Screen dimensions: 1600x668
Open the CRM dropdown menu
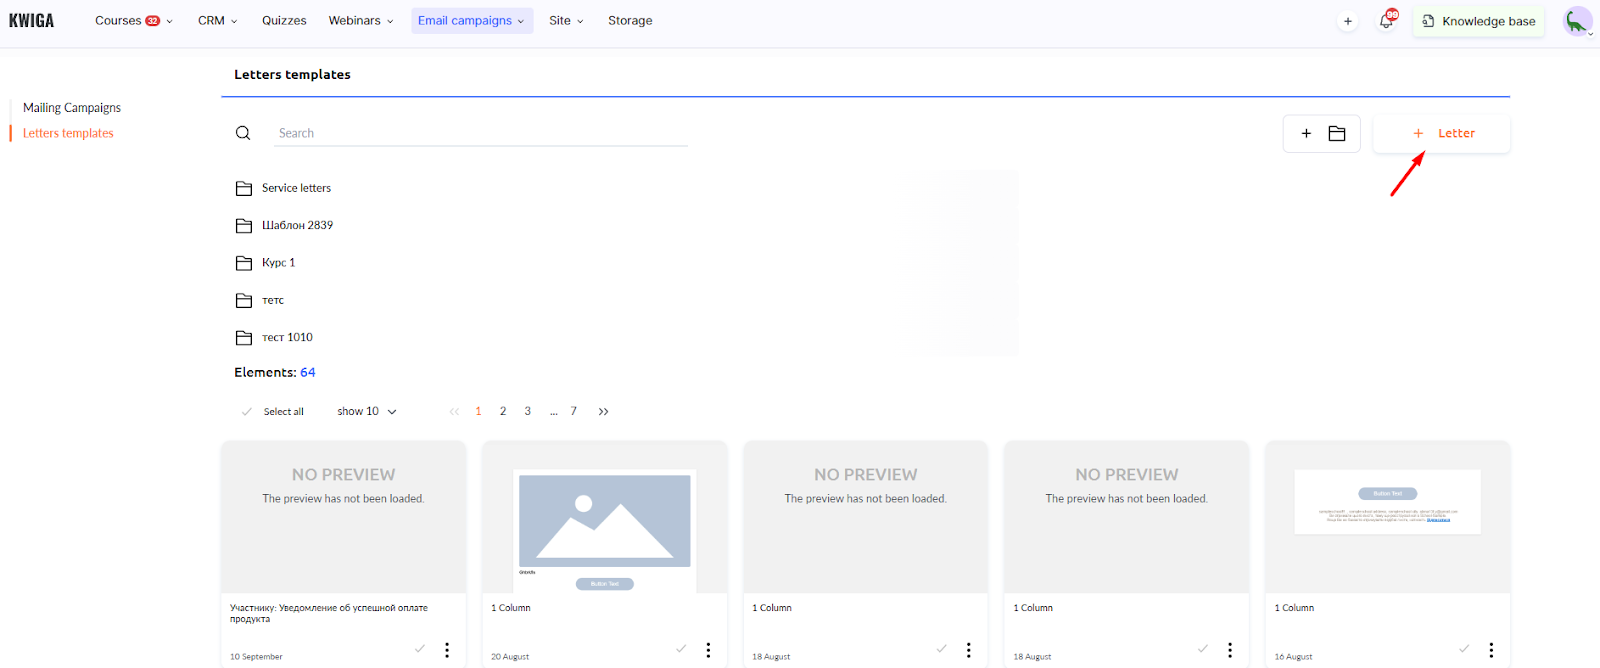coord(217,20)
